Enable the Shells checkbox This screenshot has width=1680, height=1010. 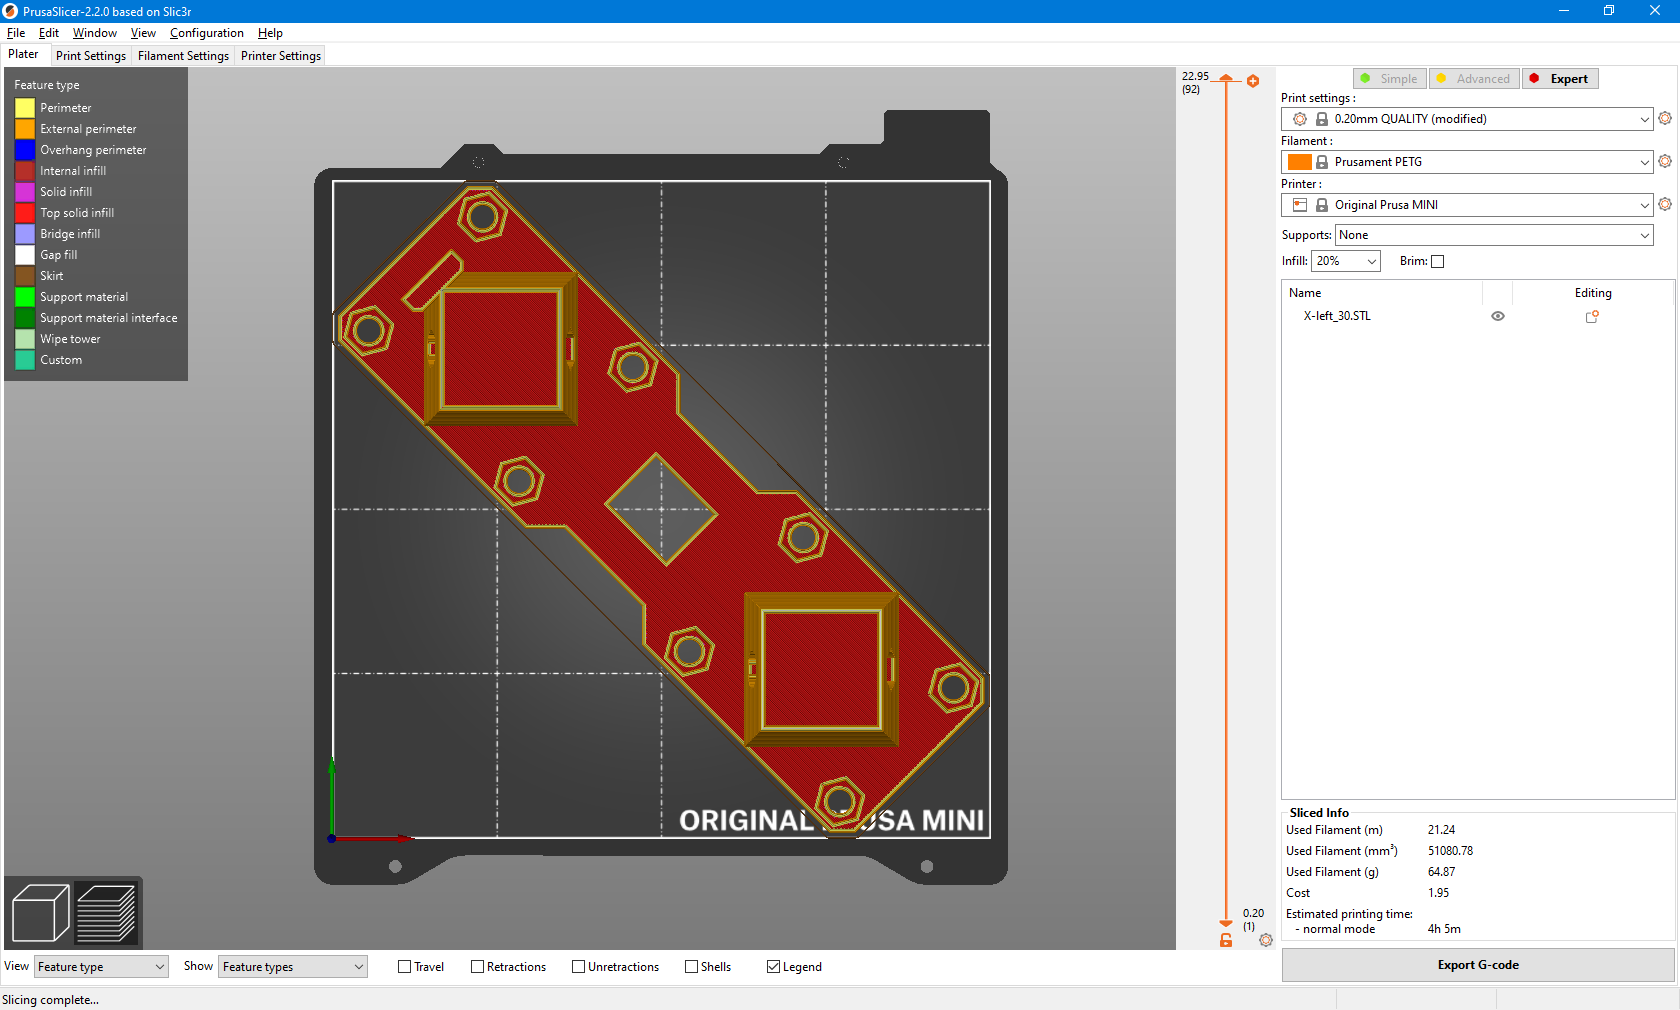tap(691, 967)
